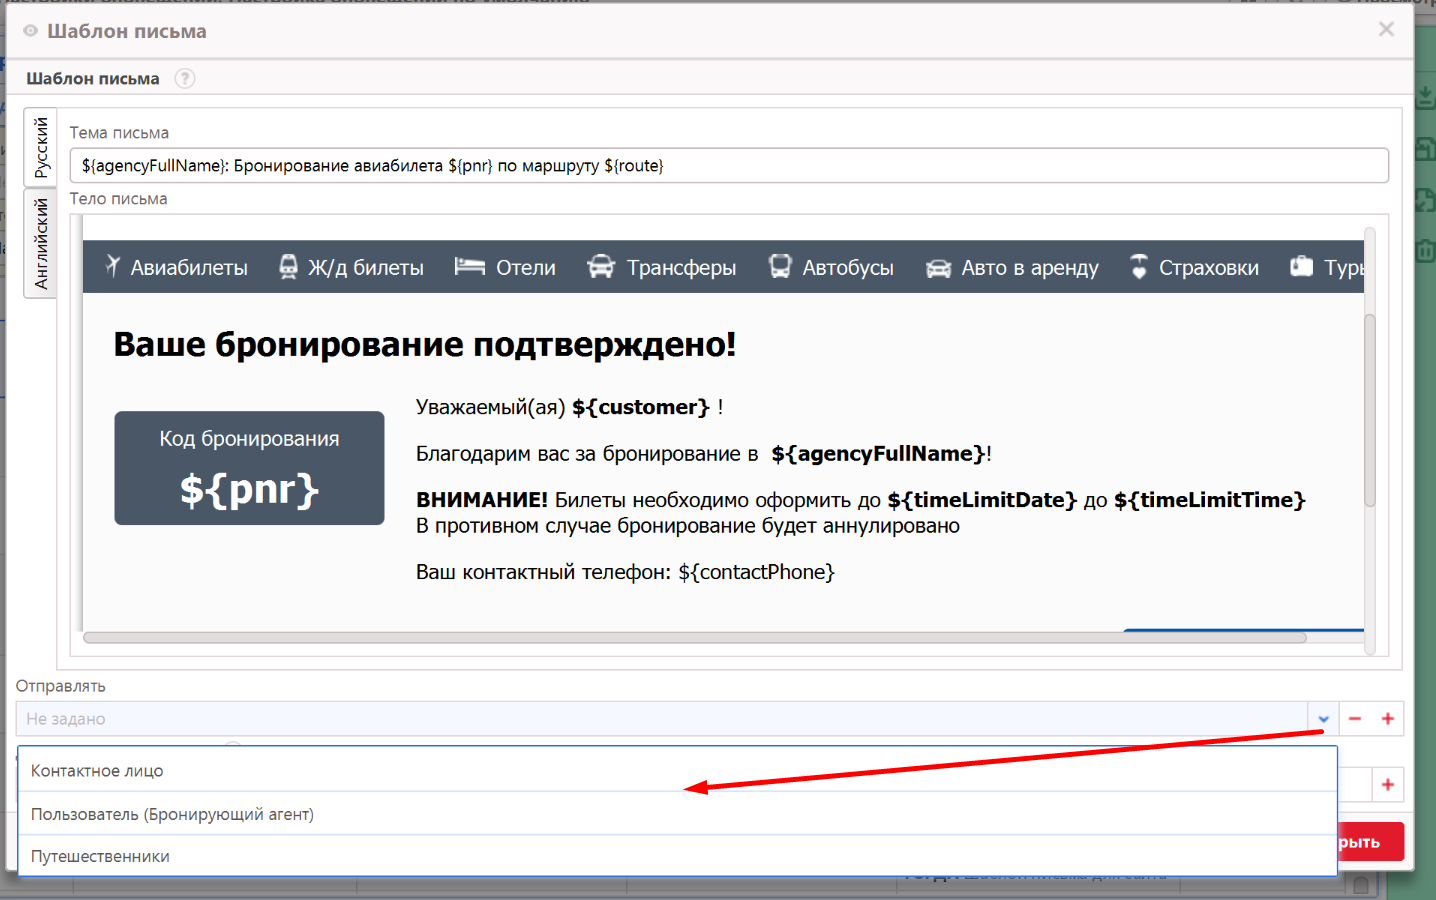Click the help question mark icon
1436x900 pixels.
pos(185,78)
